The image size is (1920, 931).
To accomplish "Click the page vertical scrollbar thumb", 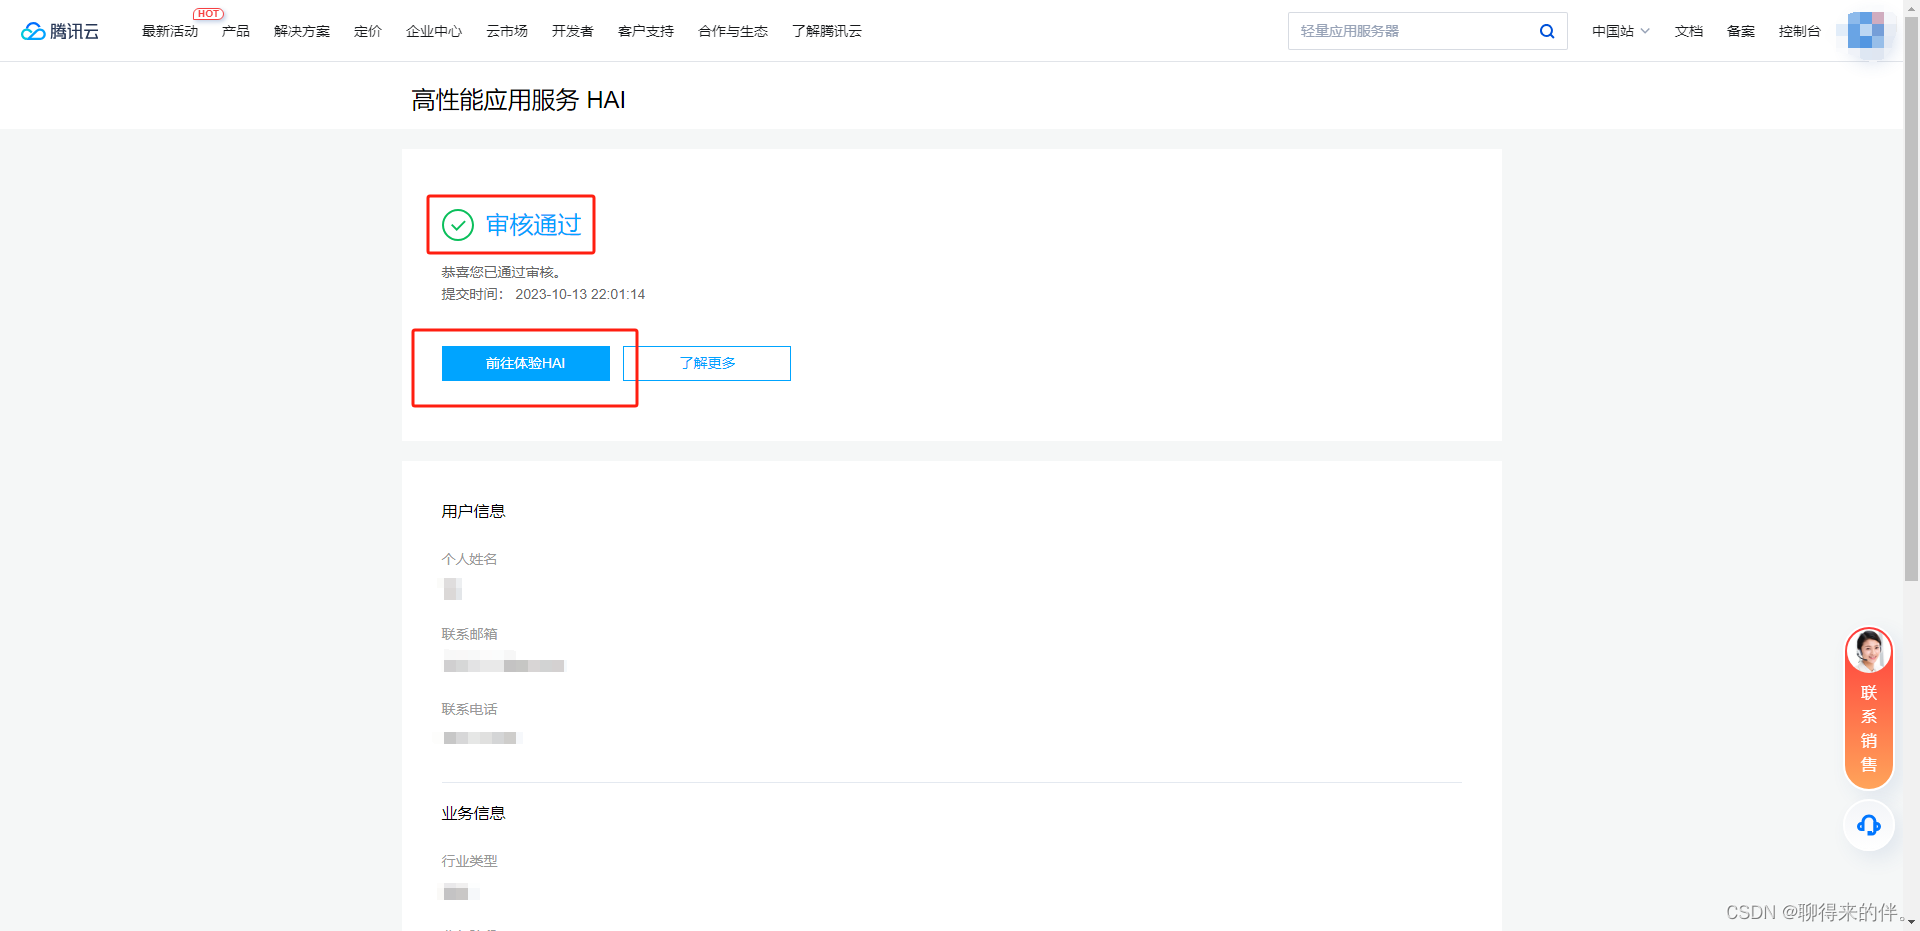I will click(x=1911, y=300).
